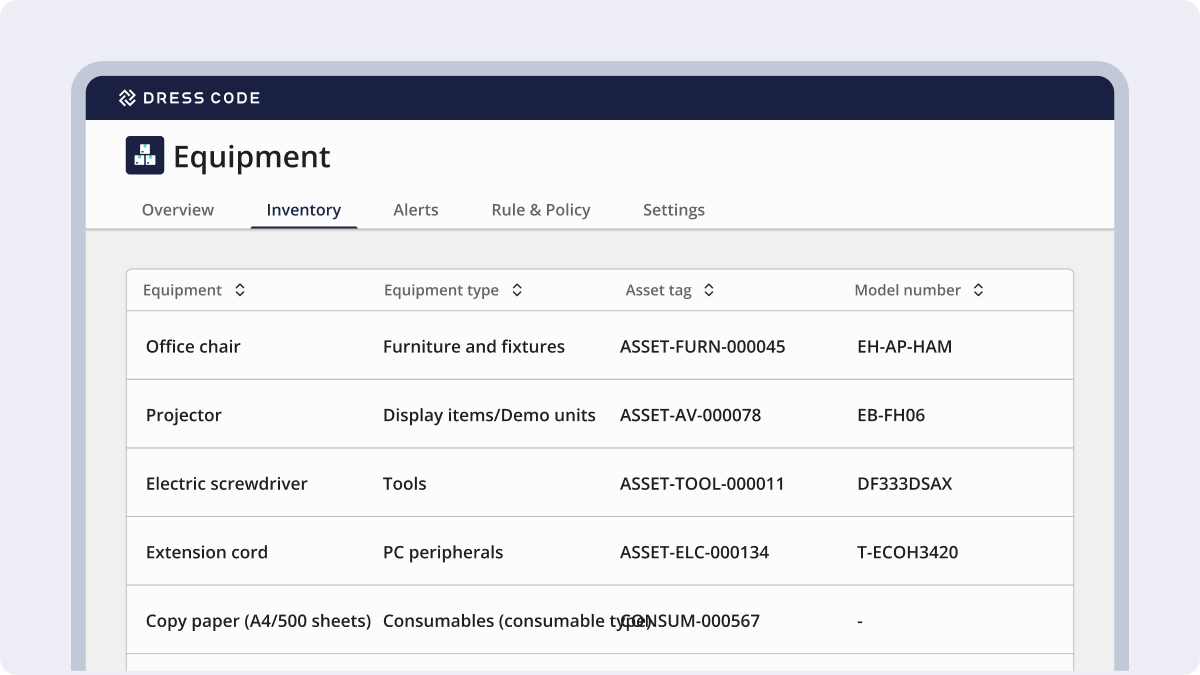Viewport: 1200px width, 675px height.
Task: Sort by Asset tag column arrows
Action: click(709, 290)
